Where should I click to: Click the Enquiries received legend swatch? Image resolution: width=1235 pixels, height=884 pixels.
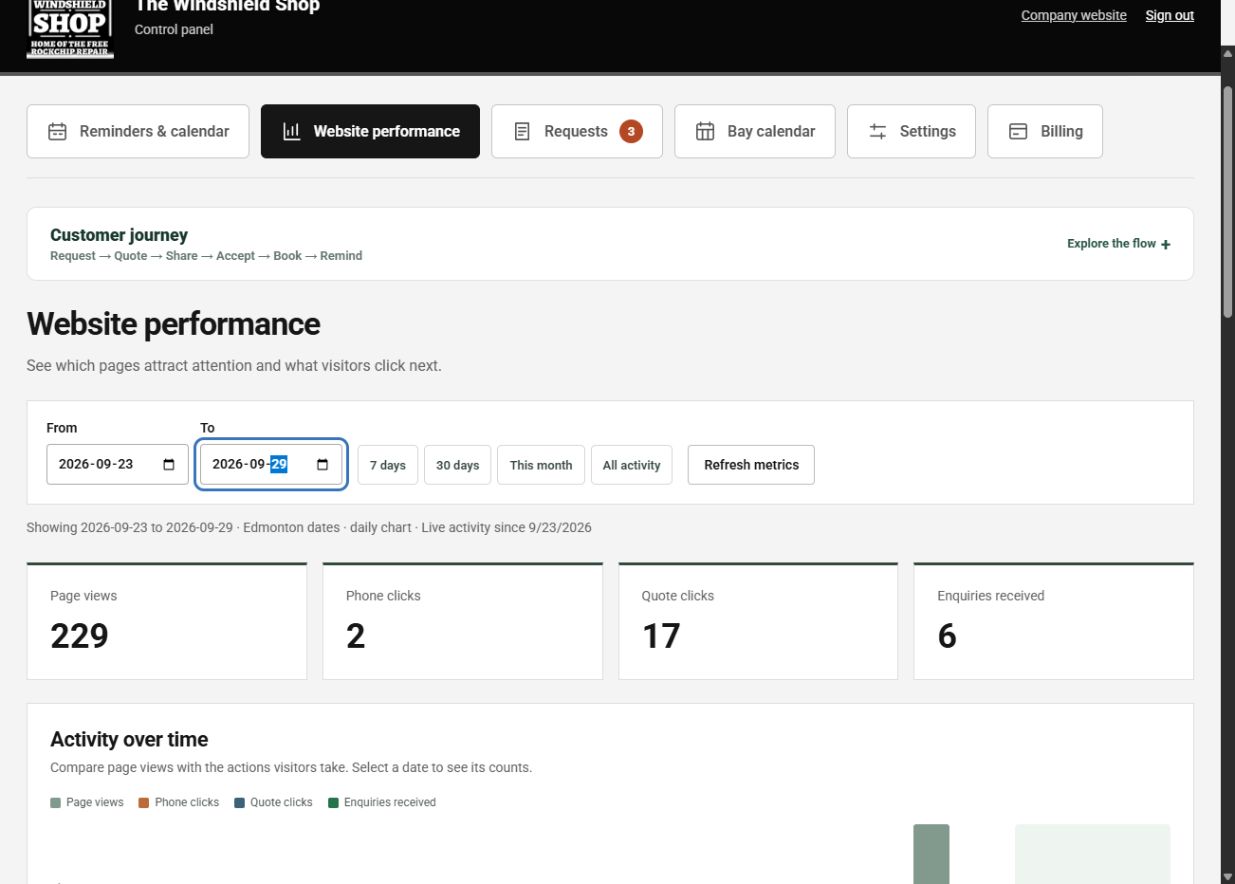[334, 803]
